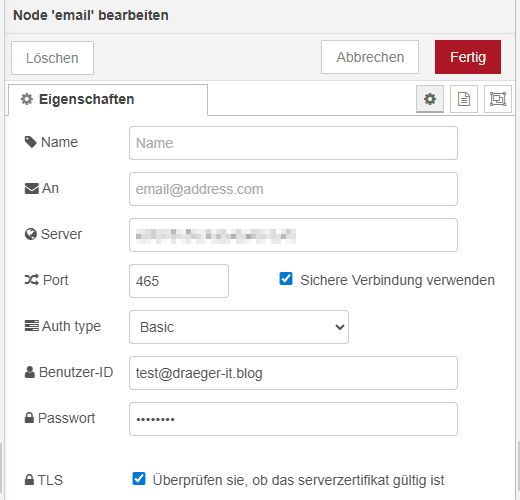Open node properties gear icon button
The height and width of the screenshot is (500, 520).
click(430, 99)
